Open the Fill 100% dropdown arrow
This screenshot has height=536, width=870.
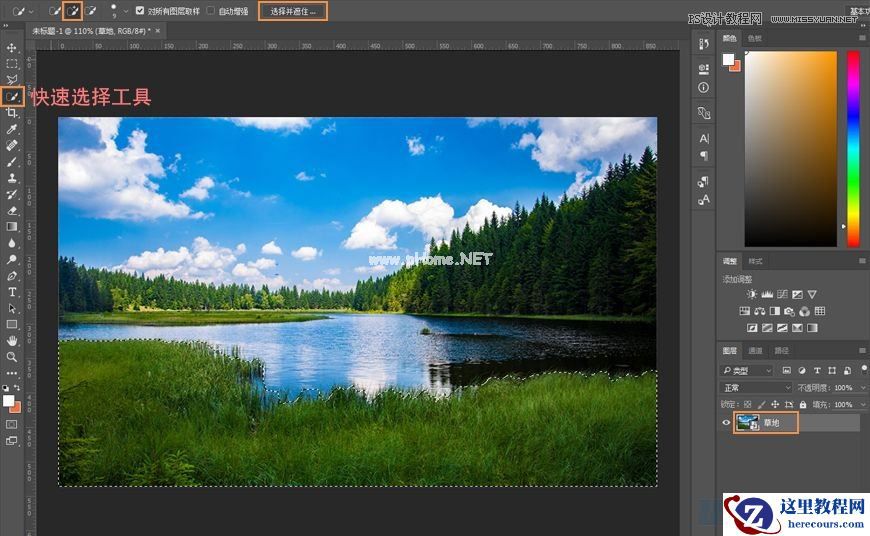pyautogui.click(x=863, y=404)
